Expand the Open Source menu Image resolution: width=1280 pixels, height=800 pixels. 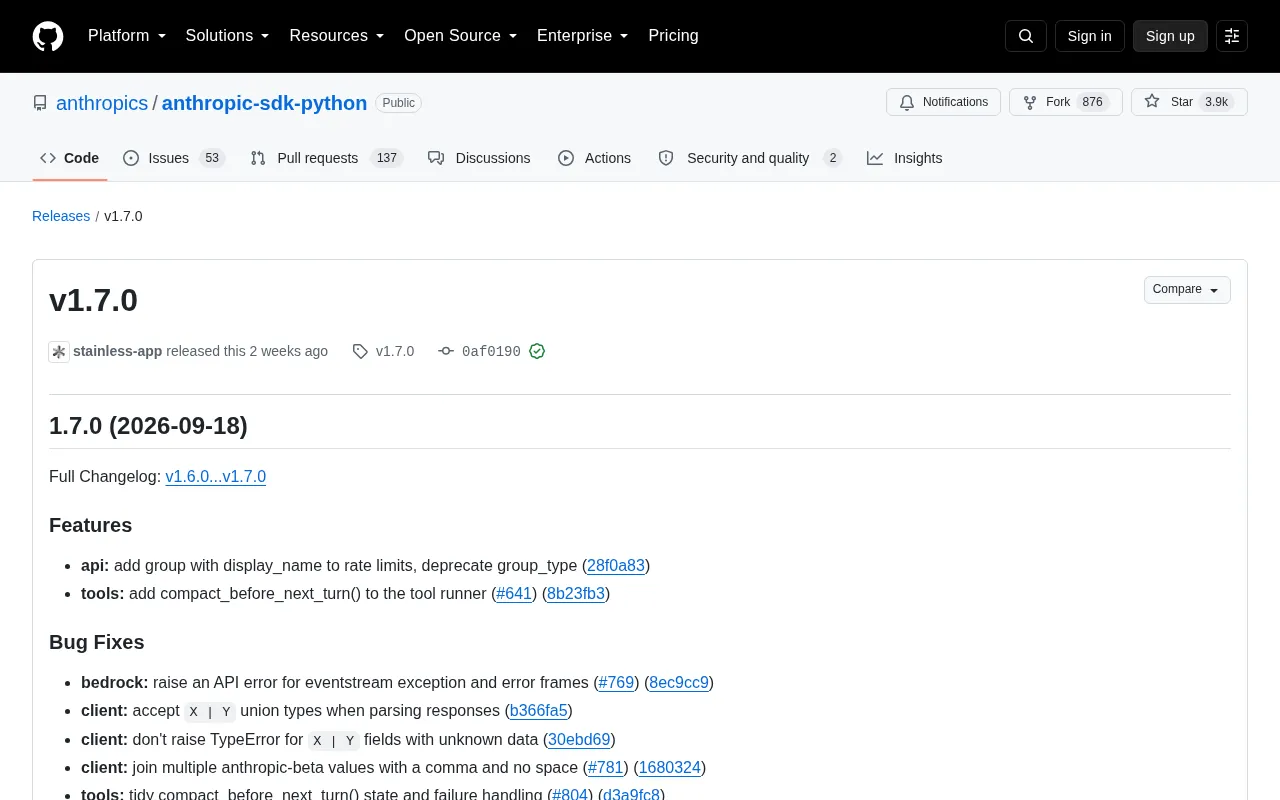tap(461, 36)
